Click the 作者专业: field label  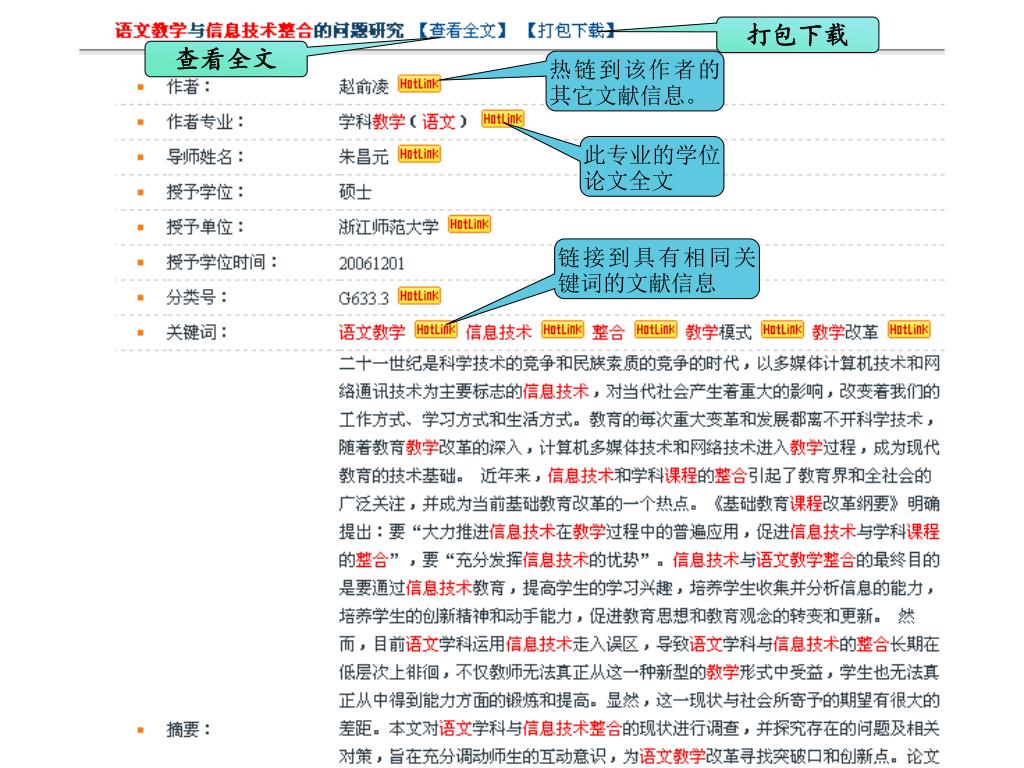(205, 121)
